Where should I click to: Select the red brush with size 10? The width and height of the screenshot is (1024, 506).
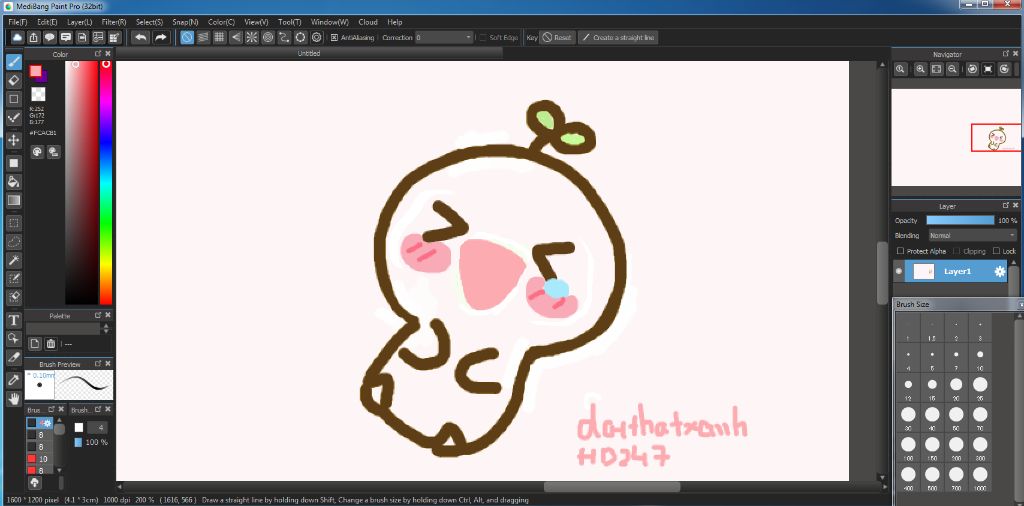pyautogui.click(x=40, y=459)
